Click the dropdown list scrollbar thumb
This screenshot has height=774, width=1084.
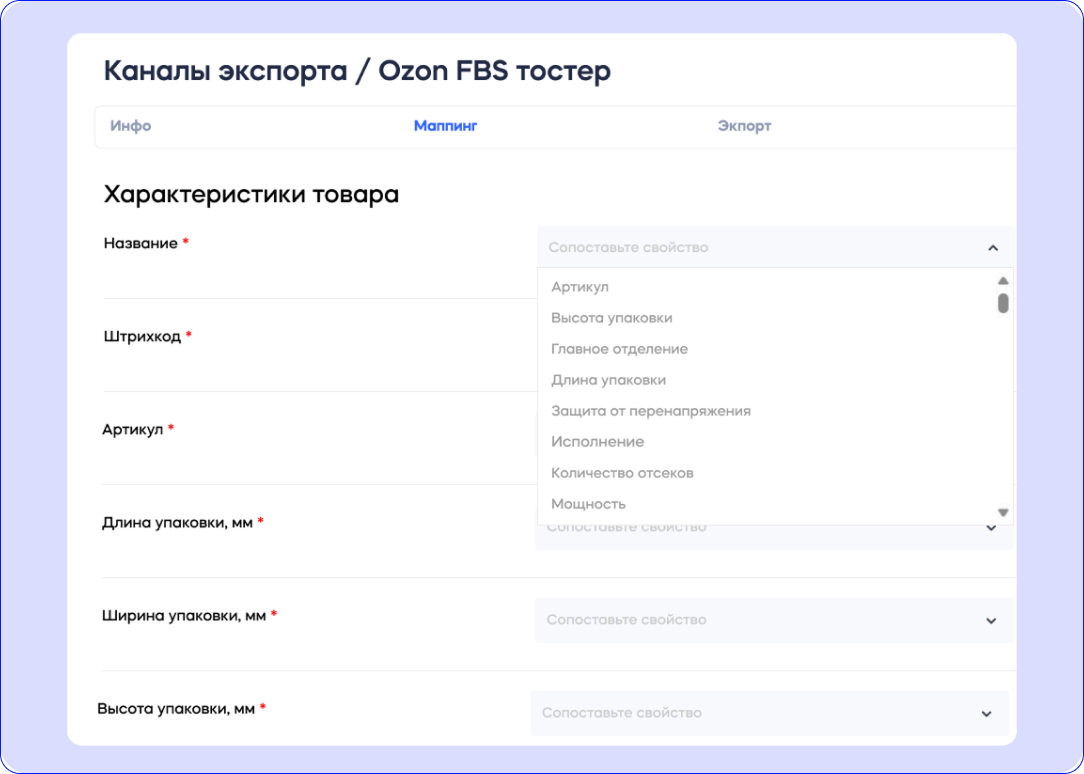pos(1003,302)
